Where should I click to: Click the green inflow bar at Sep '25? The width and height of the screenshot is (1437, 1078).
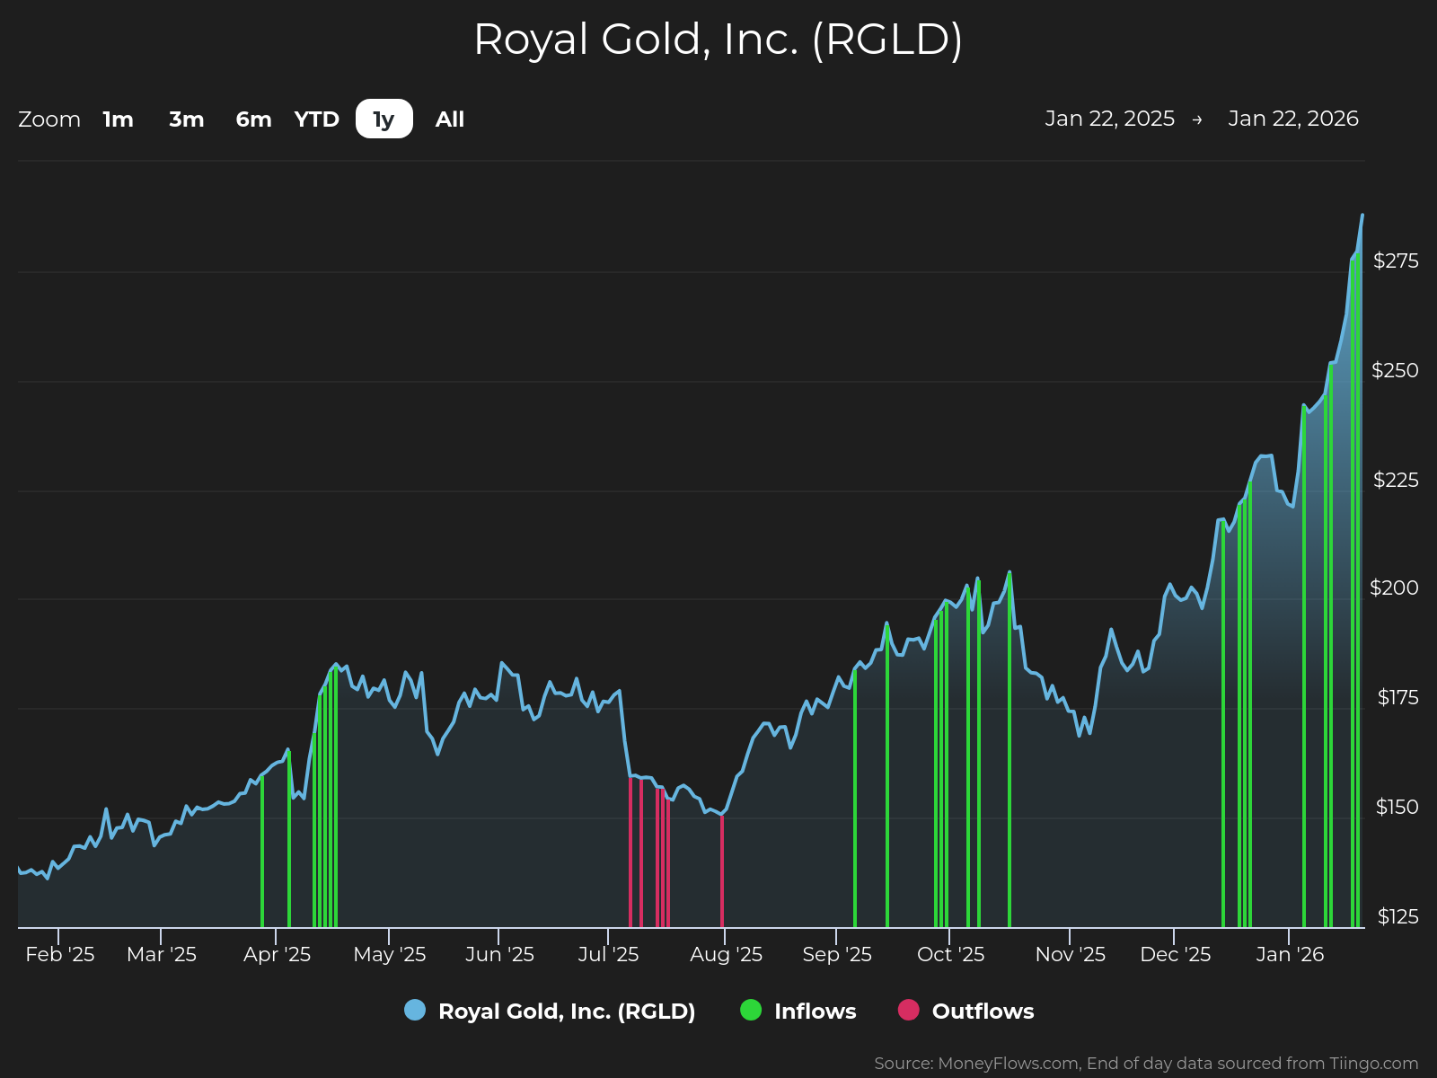855,798
